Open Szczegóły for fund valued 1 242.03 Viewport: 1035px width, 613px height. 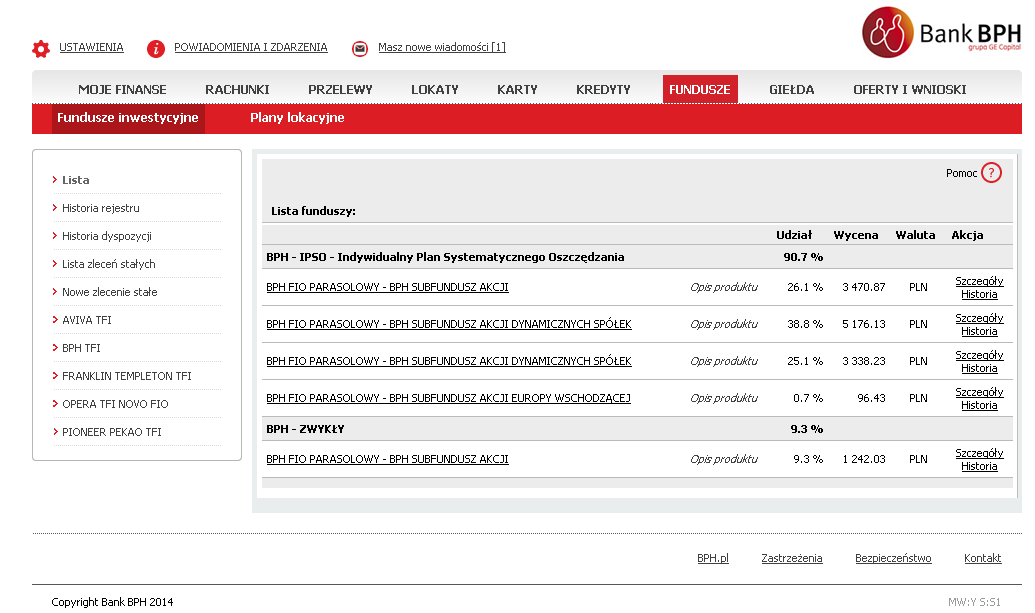click(979, 453)
